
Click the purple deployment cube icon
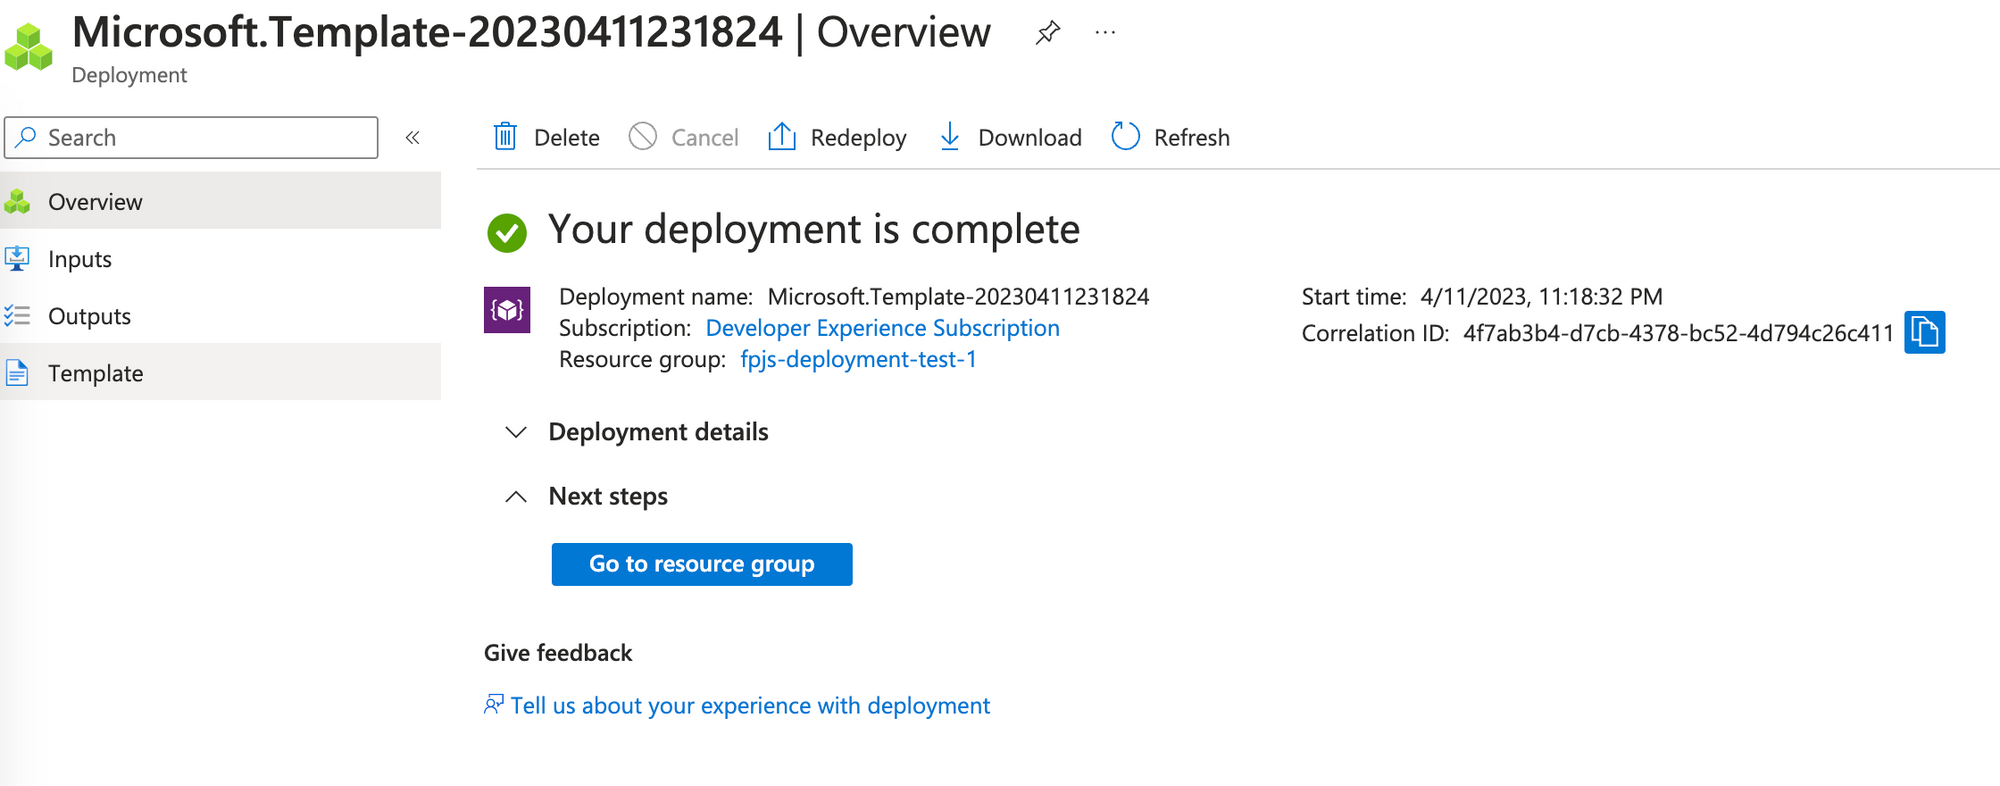(507, 310)
